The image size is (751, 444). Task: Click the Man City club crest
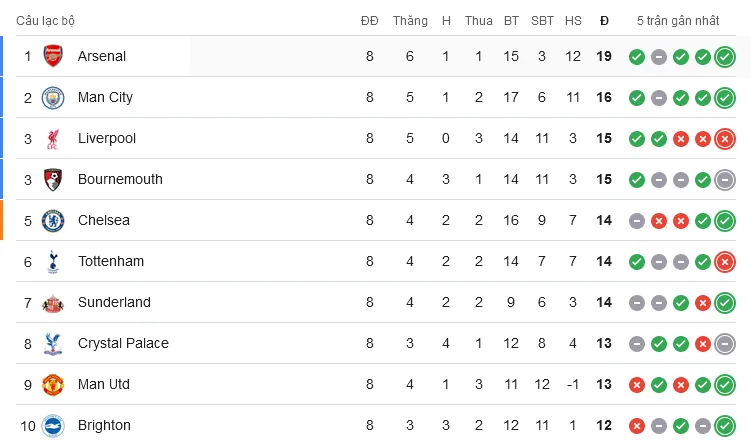click(53, 97)
